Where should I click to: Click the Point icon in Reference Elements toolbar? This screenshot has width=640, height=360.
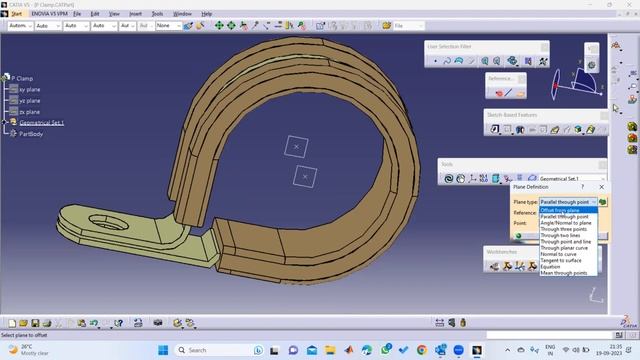498,93
